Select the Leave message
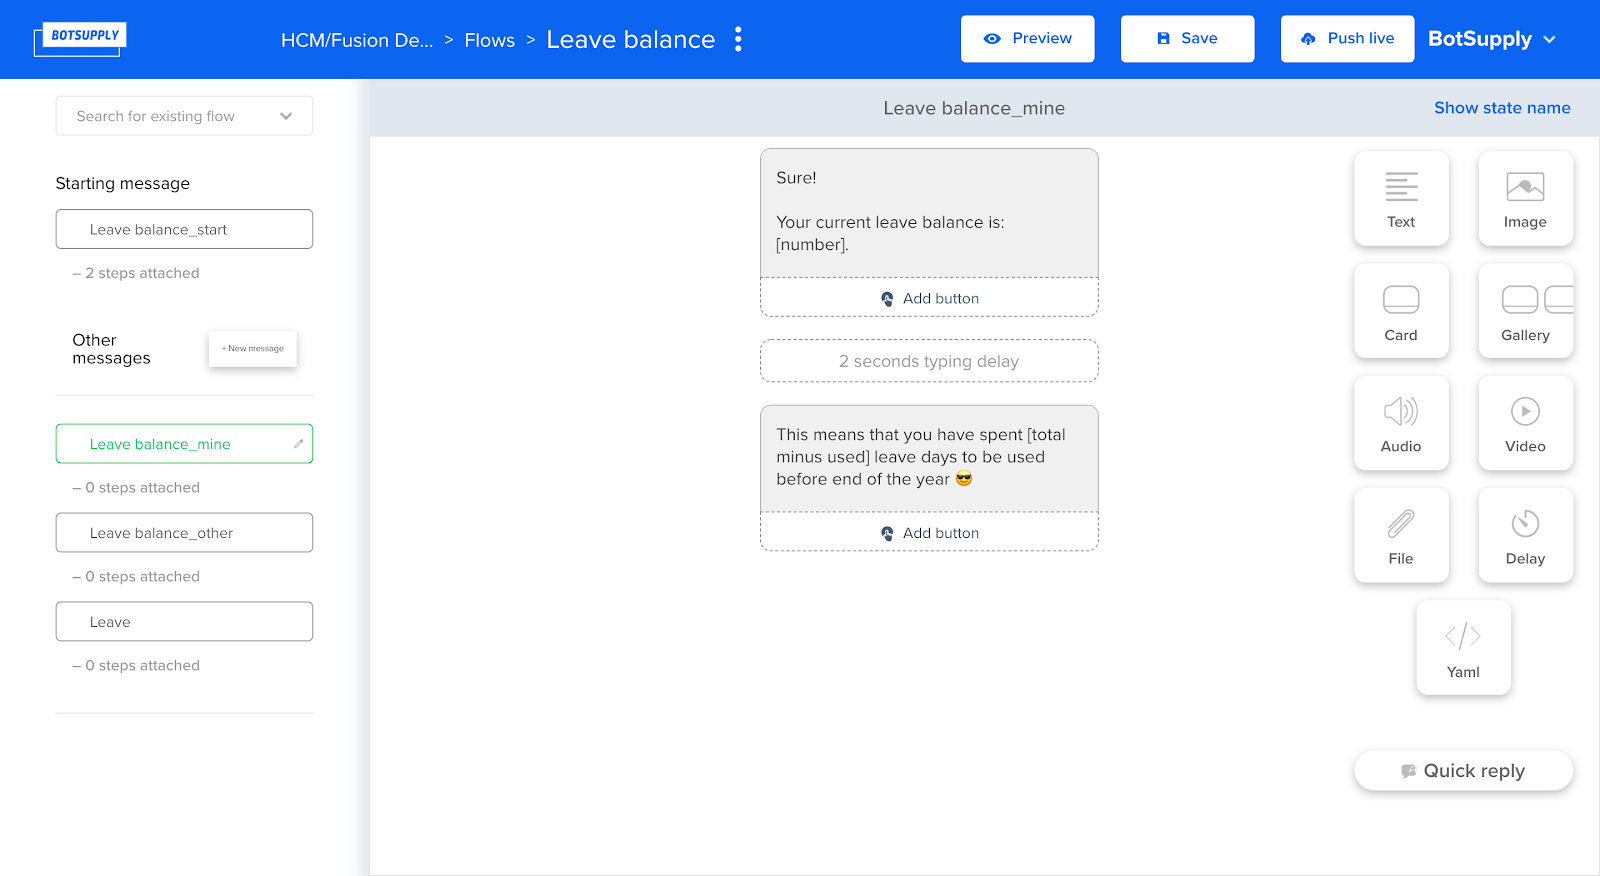The image size is (1600, 876). (x=184, y=622)
